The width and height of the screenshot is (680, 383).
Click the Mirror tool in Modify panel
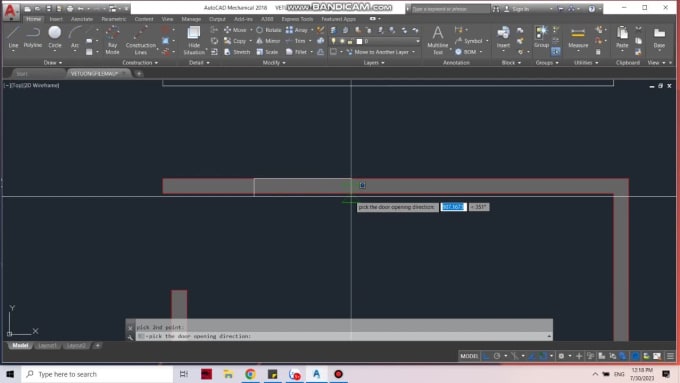(268, 41)
